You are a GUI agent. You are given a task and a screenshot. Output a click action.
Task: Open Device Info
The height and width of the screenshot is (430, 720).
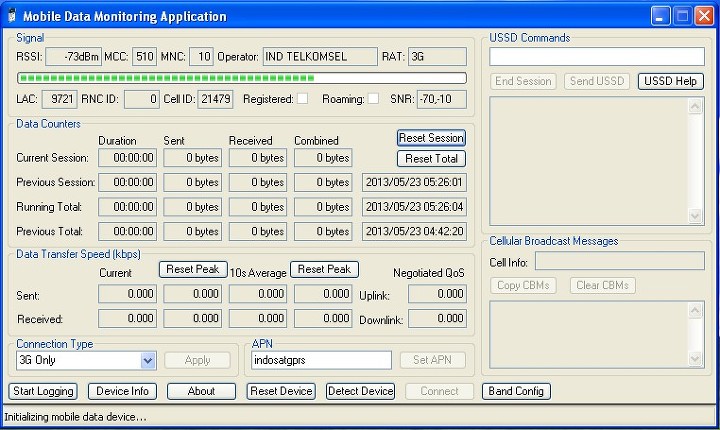point(123,391)
